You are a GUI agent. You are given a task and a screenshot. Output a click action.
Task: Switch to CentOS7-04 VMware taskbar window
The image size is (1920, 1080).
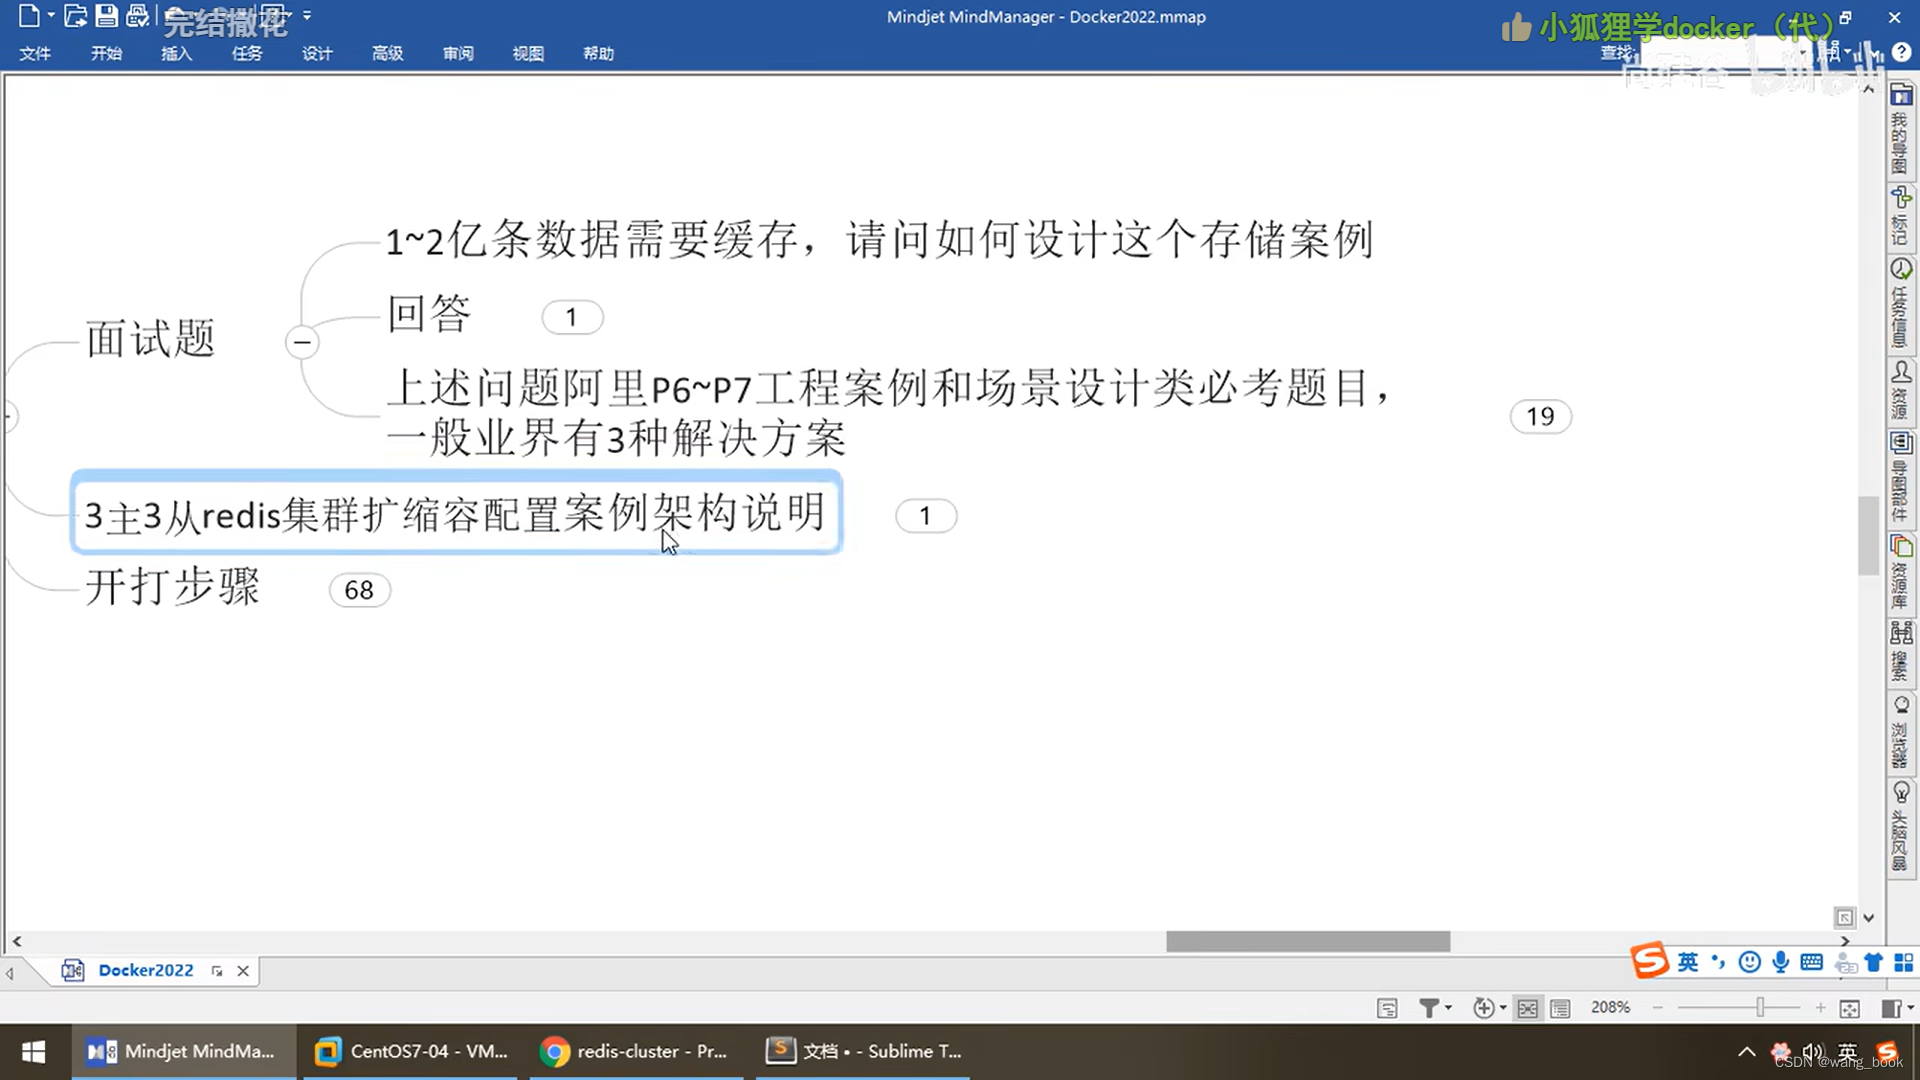[410, 1051]
